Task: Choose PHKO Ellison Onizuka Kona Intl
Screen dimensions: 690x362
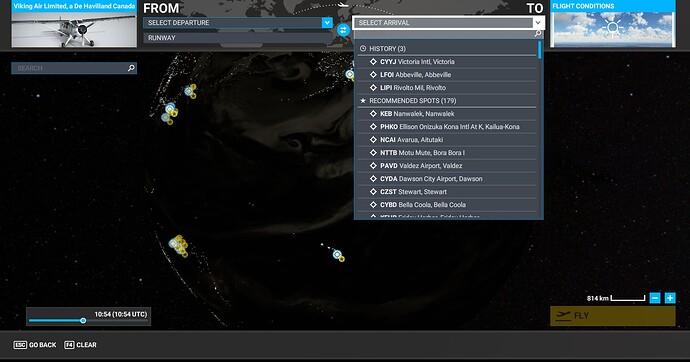Action: 448,127
